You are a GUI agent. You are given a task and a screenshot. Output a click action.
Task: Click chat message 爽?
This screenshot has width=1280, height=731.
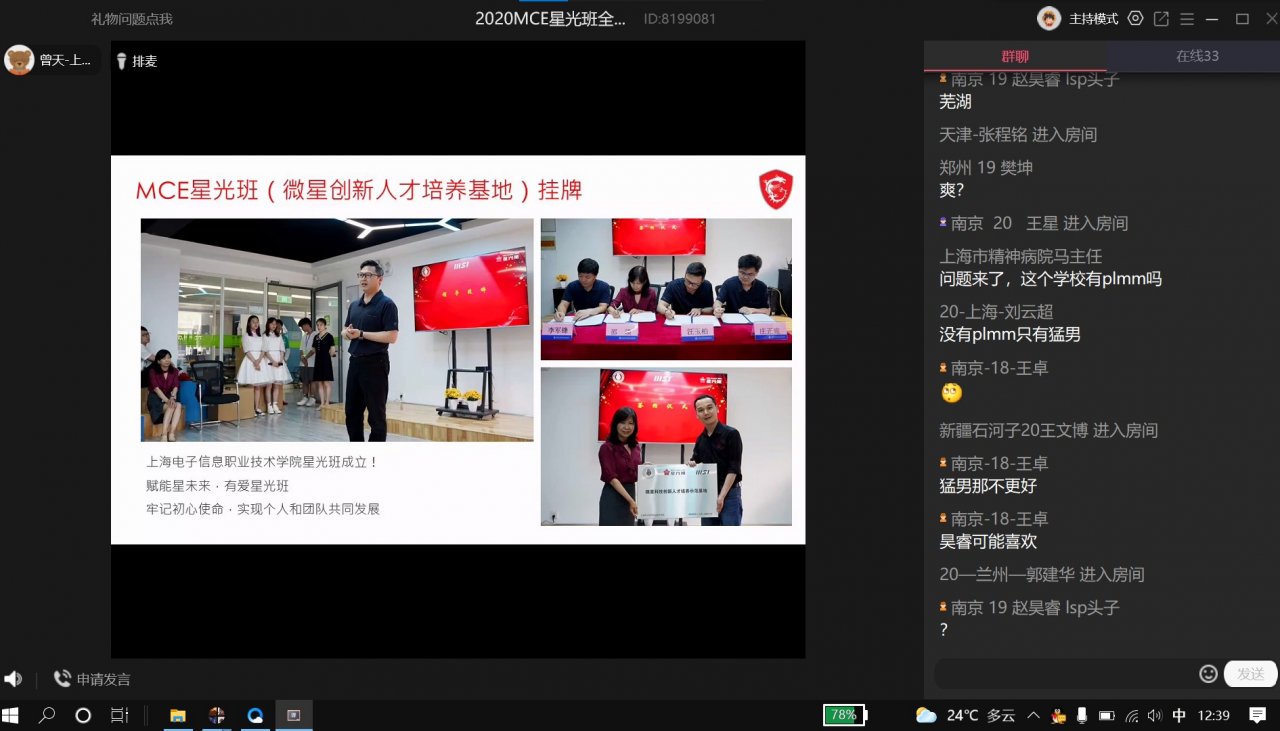click(x=951, y=190)
